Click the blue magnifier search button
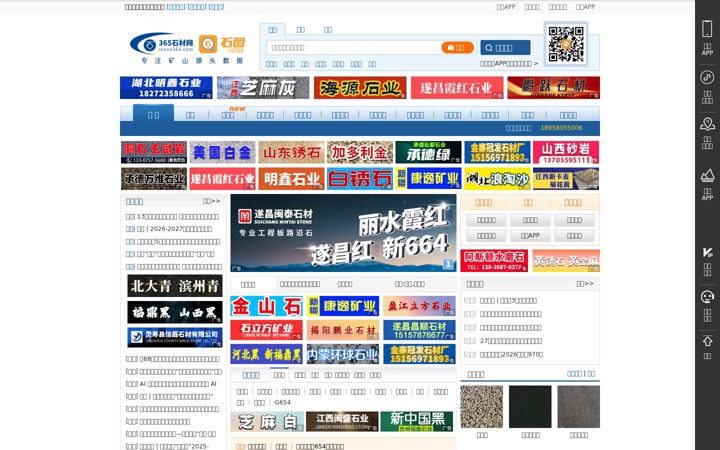720x450 pixels. pos(505,47)
